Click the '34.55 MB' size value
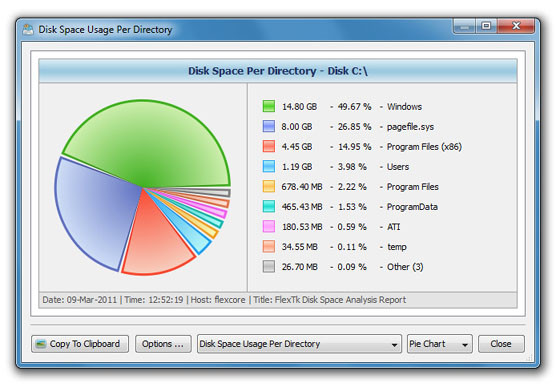Screen dimensions: 560x387 coord(299,247)
